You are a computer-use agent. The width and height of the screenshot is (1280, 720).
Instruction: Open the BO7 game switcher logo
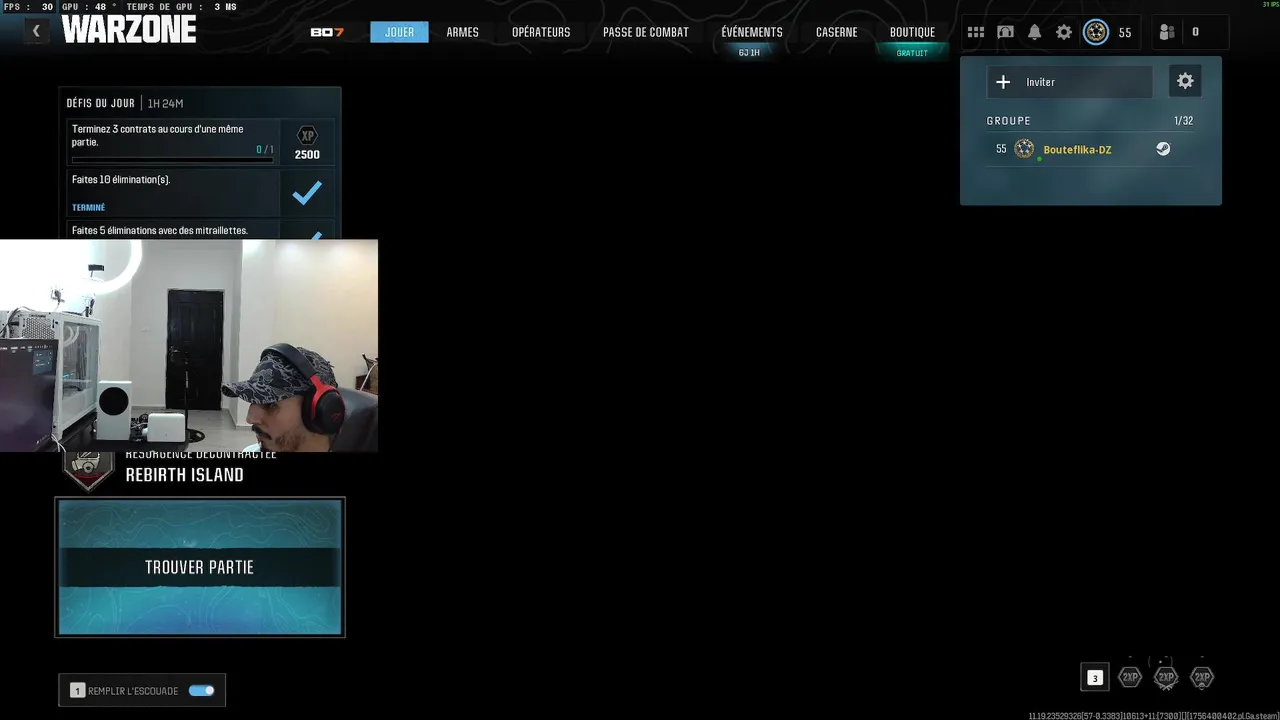(x=327, y=32)
